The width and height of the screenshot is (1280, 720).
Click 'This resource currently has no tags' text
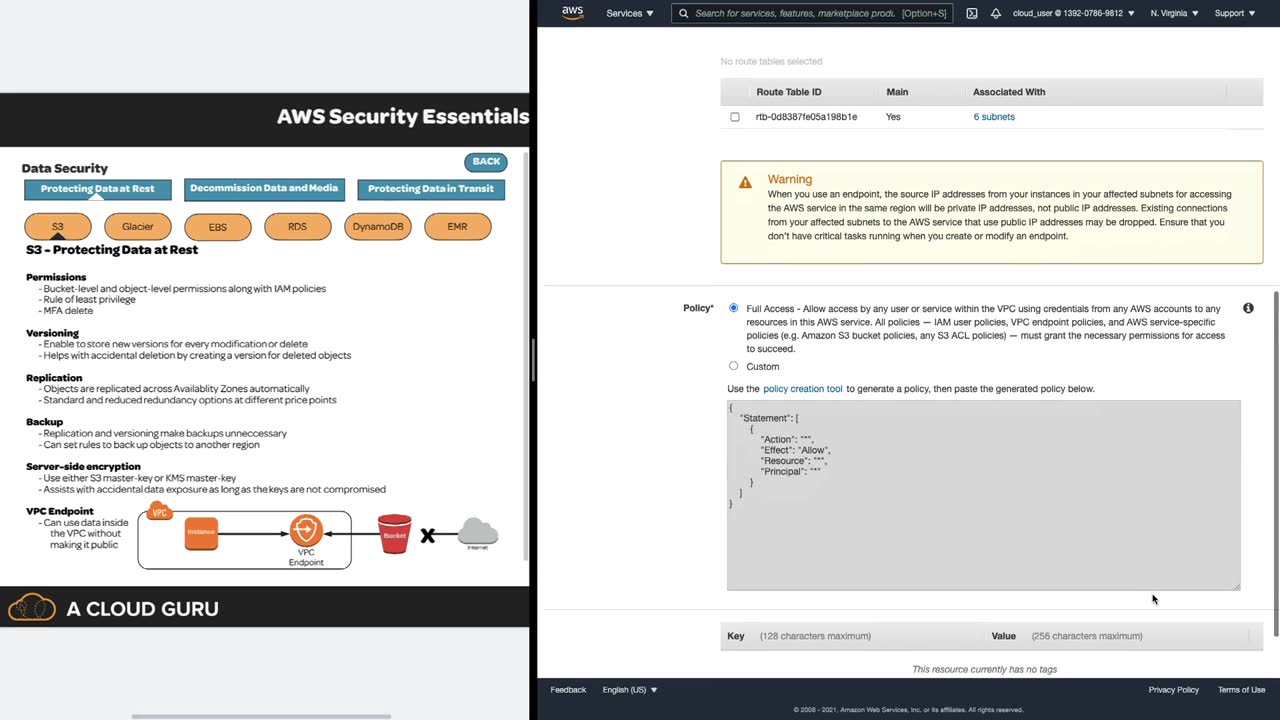(984, 669)
